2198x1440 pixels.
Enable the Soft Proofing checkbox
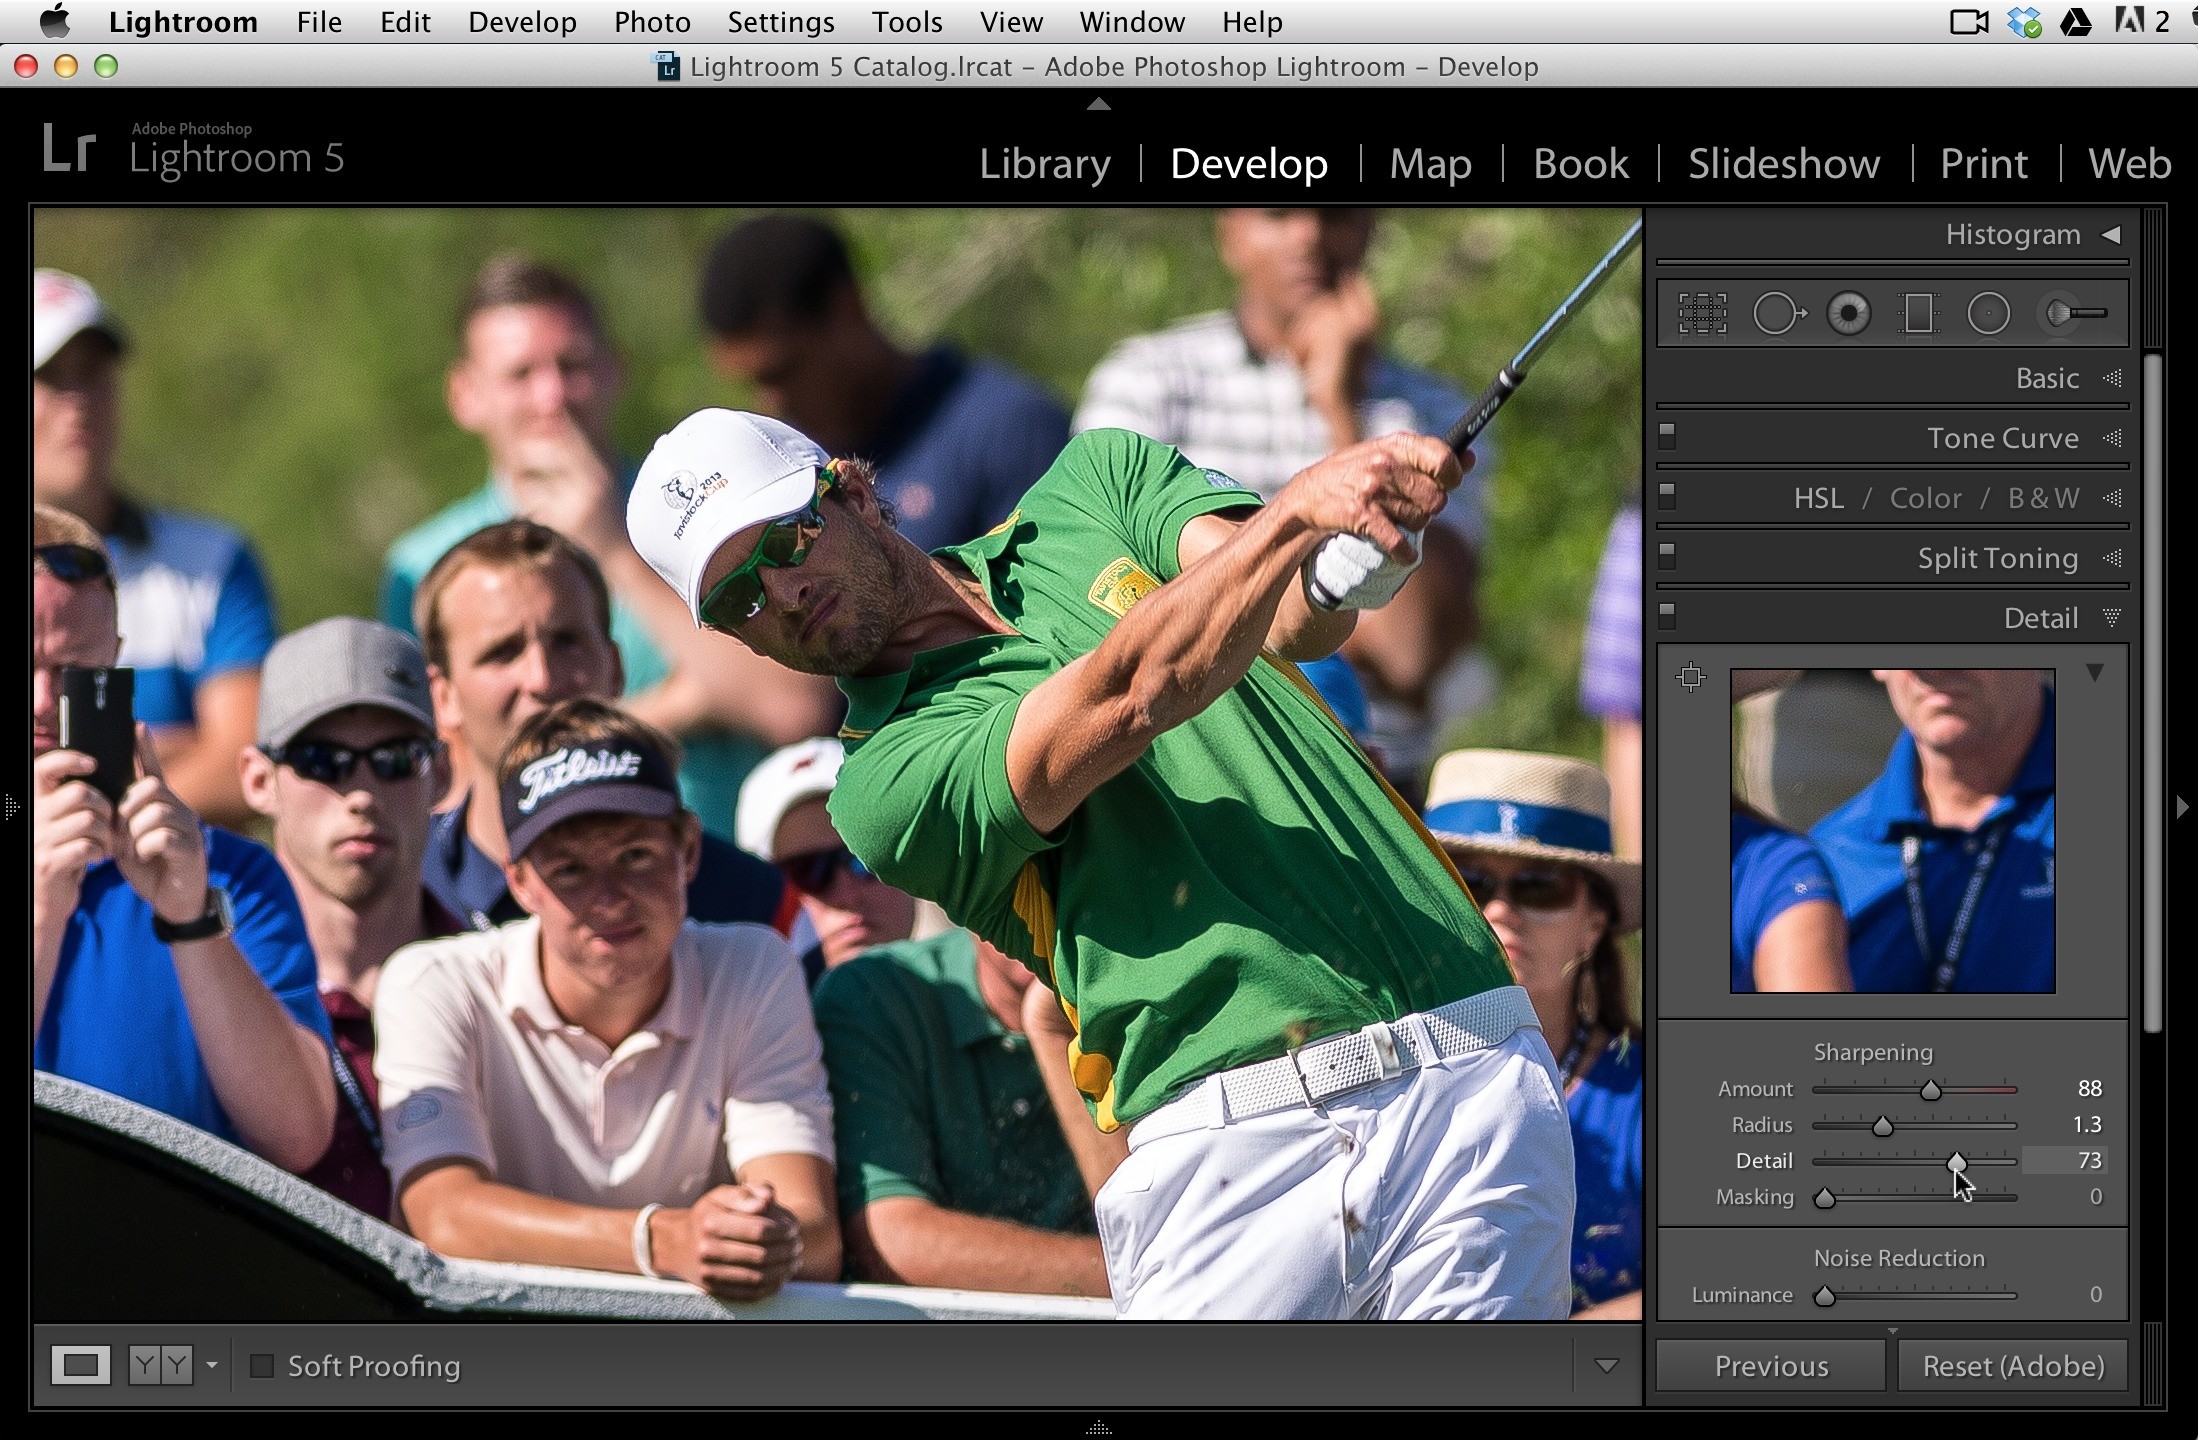[262, 1366]
